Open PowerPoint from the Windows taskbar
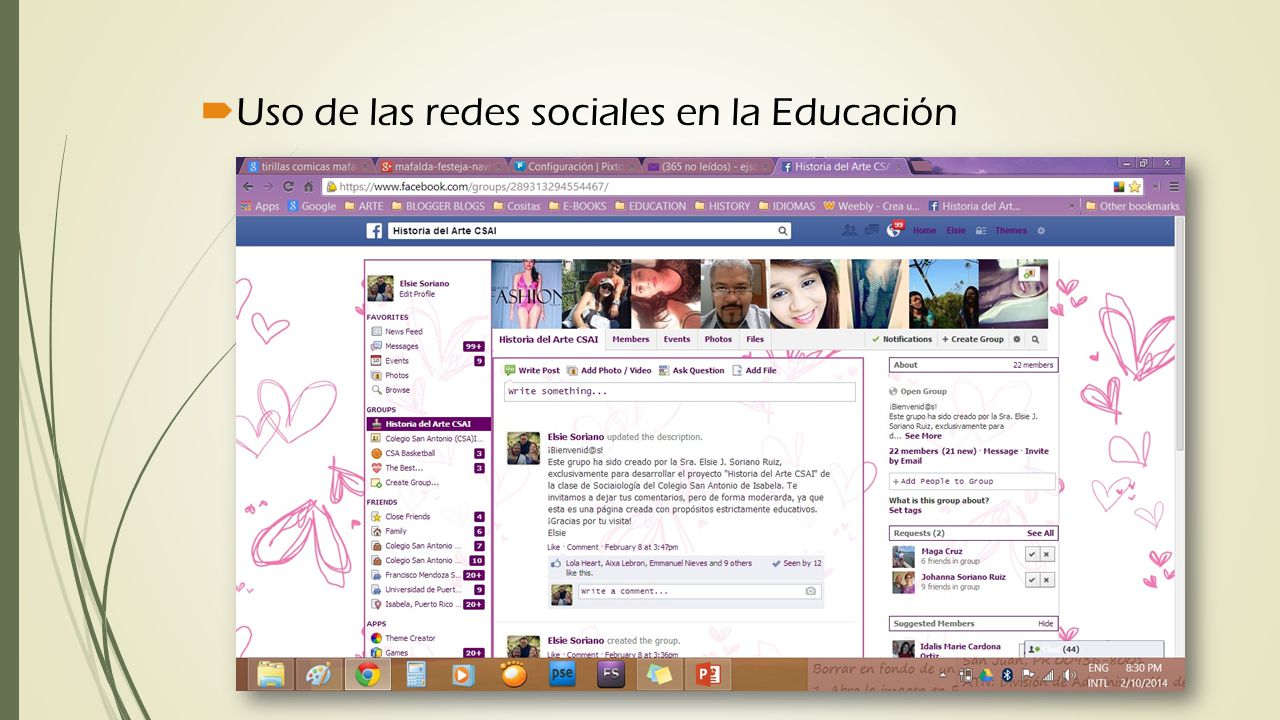Viewport: 1280px width, 720px height. (708, 675)
